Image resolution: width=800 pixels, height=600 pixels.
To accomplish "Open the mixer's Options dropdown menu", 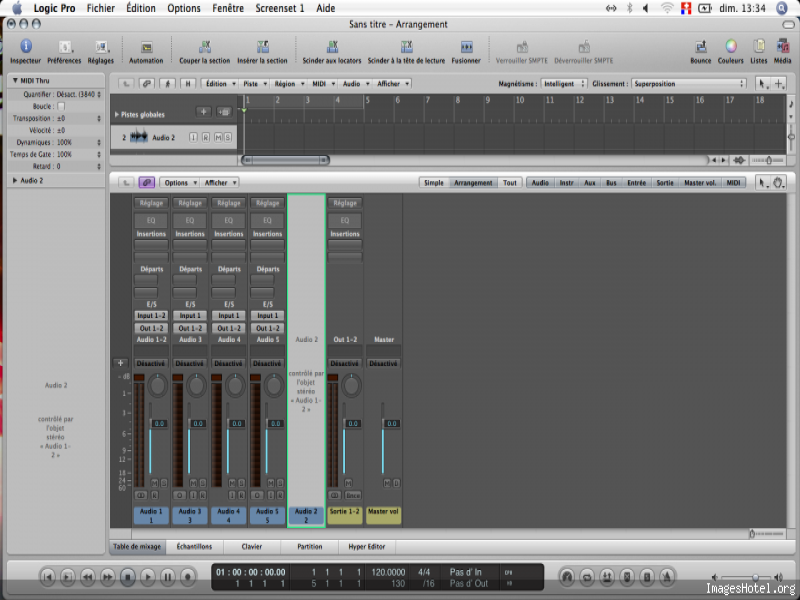I will click(179, 183).
